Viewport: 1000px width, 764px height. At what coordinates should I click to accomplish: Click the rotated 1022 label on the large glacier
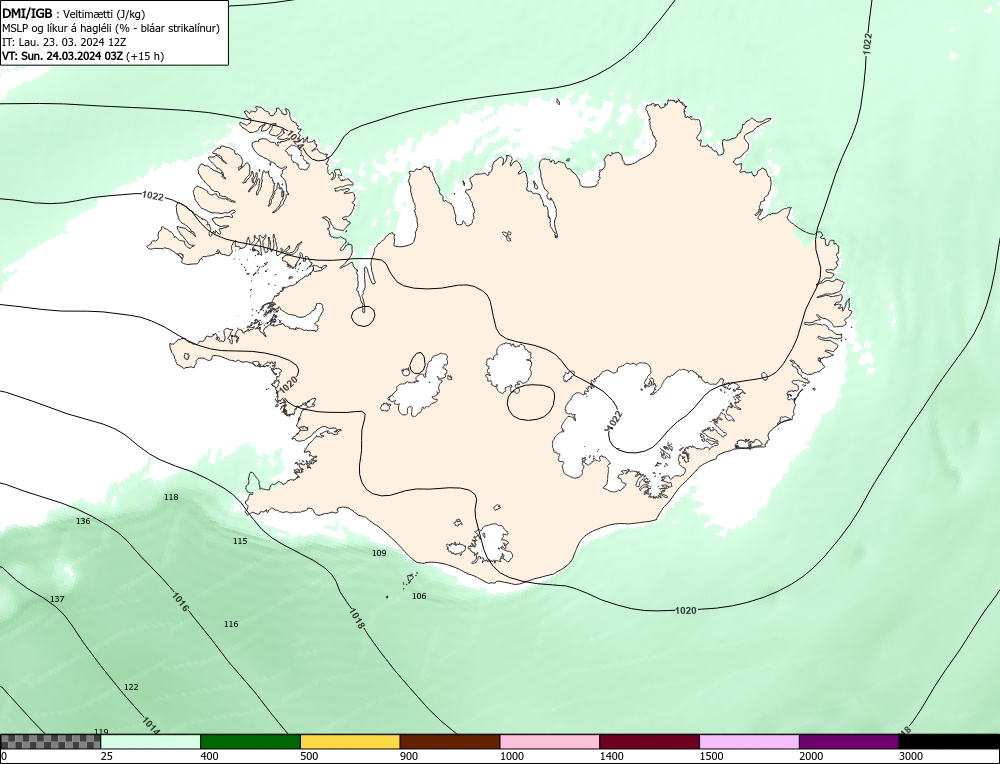pyautogui.click(x=614, y=421)
